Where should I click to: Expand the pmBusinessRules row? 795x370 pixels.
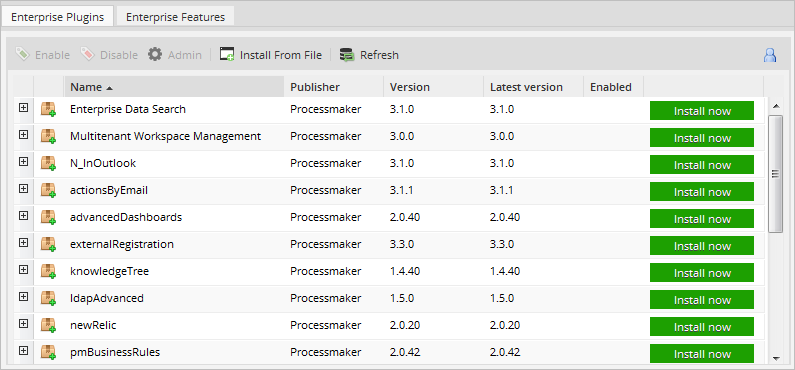[23, 350]
